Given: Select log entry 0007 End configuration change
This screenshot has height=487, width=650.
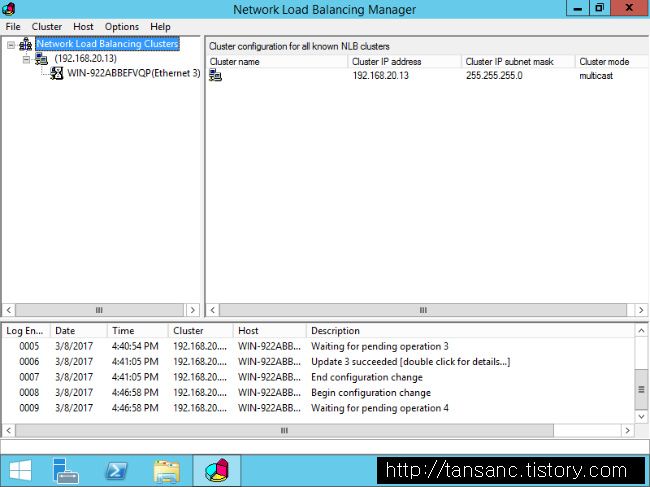Looking at the screenshot, I should [x=318, y=377].
